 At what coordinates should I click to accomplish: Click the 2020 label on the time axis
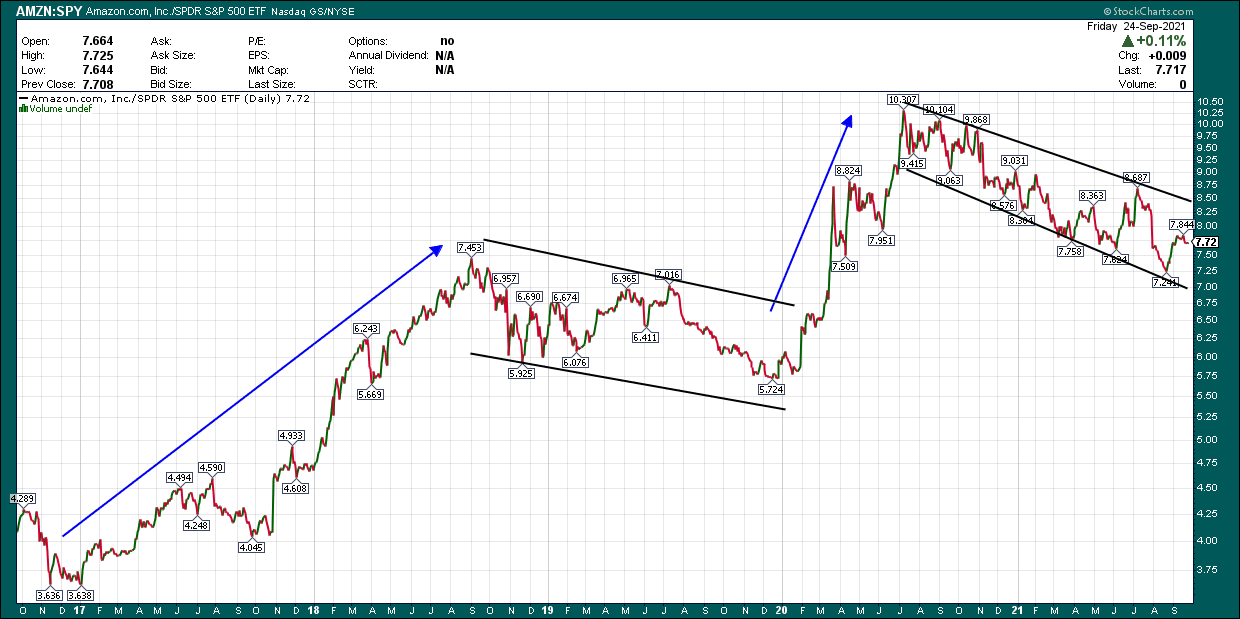click(x=780, y=611)
